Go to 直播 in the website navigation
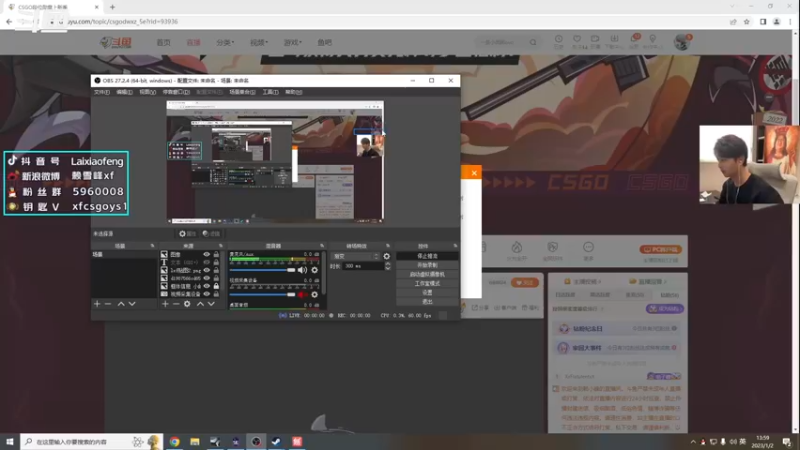Screen dimensions: 800x450 193,43
